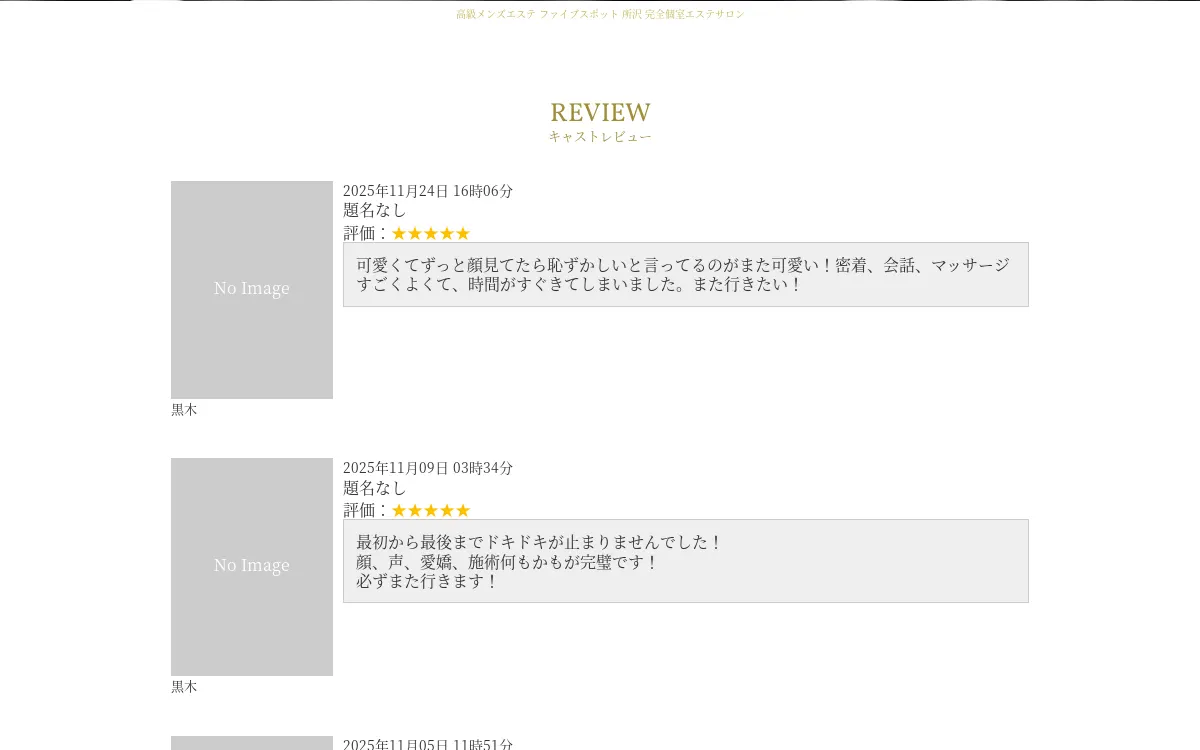Click the REVIEW heading
Screen dimensions: 1200x750
click(600, 112)
